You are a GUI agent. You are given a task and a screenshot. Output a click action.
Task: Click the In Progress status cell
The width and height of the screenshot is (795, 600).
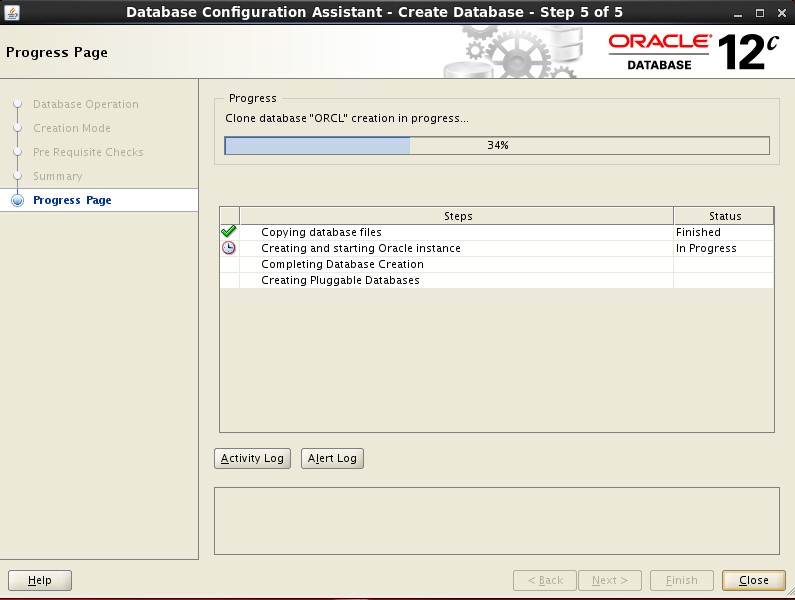pos(724,248)
